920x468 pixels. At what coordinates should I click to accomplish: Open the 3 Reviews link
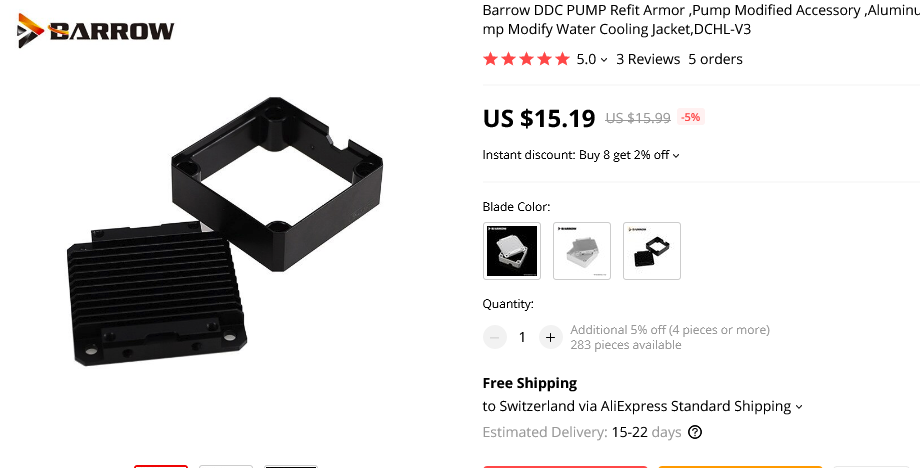(x=648, y=59)
